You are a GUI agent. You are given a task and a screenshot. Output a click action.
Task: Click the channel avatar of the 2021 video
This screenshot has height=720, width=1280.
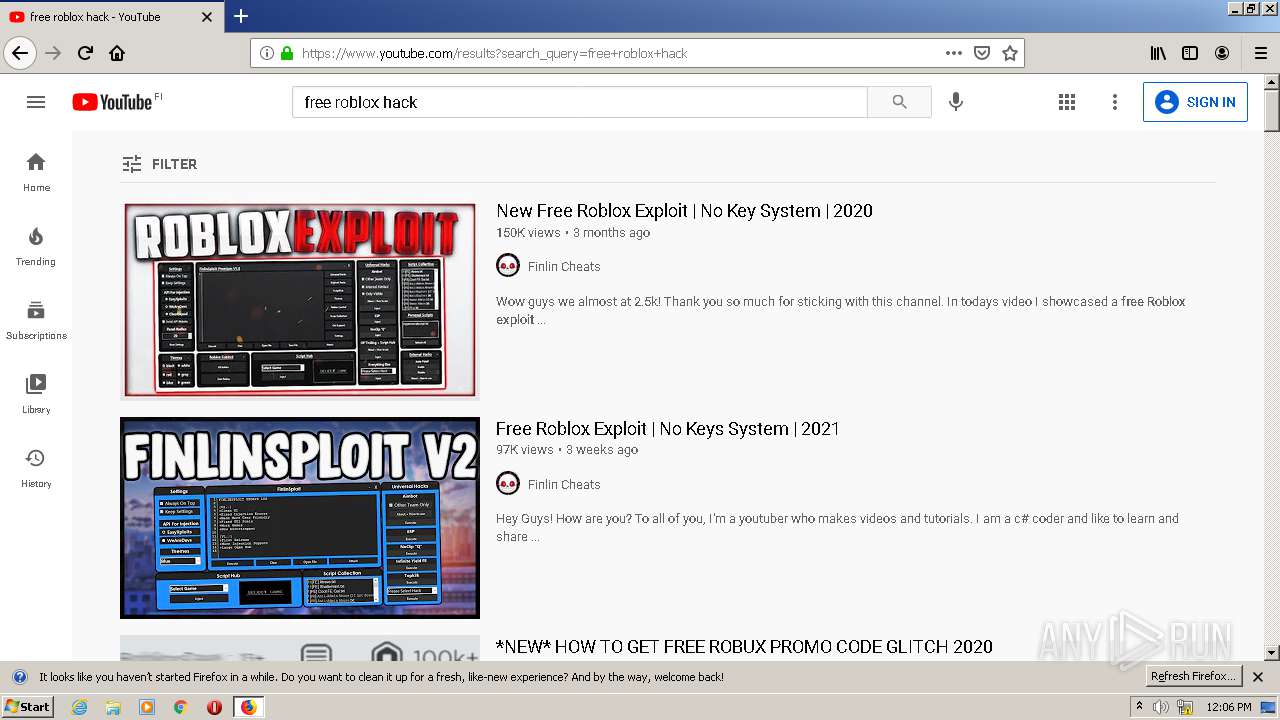click(508, 484)
